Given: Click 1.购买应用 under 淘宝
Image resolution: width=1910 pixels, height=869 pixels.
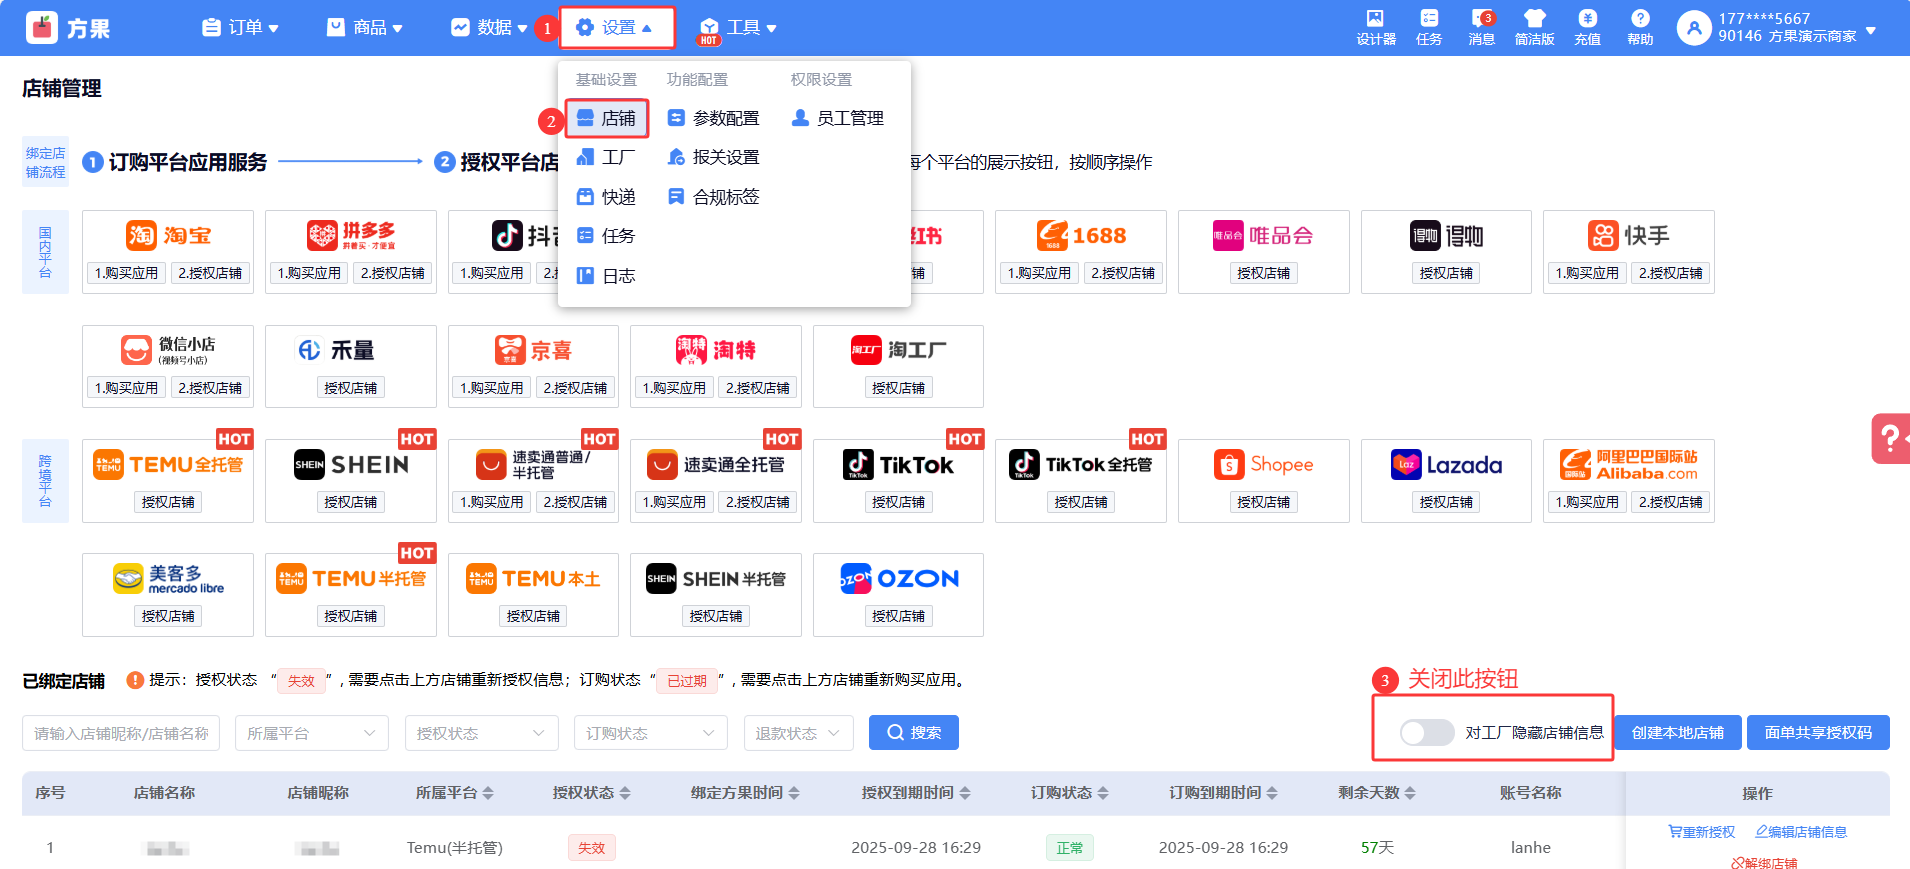Looking at the screenshot, I should pos(126,273).
